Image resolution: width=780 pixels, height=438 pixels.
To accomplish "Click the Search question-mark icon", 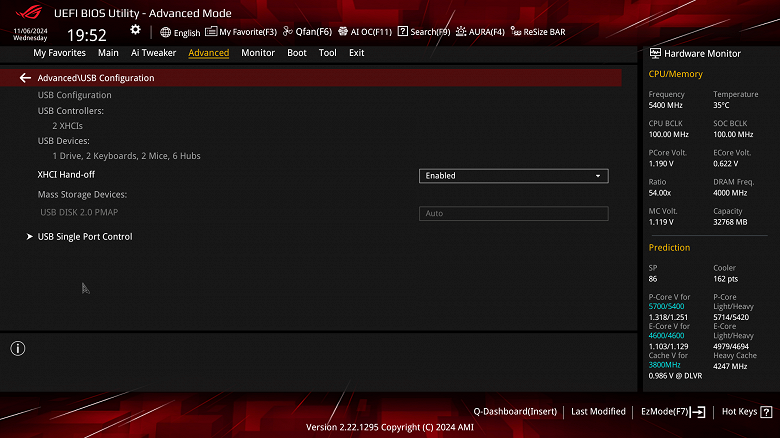I will tap(403, 31).
